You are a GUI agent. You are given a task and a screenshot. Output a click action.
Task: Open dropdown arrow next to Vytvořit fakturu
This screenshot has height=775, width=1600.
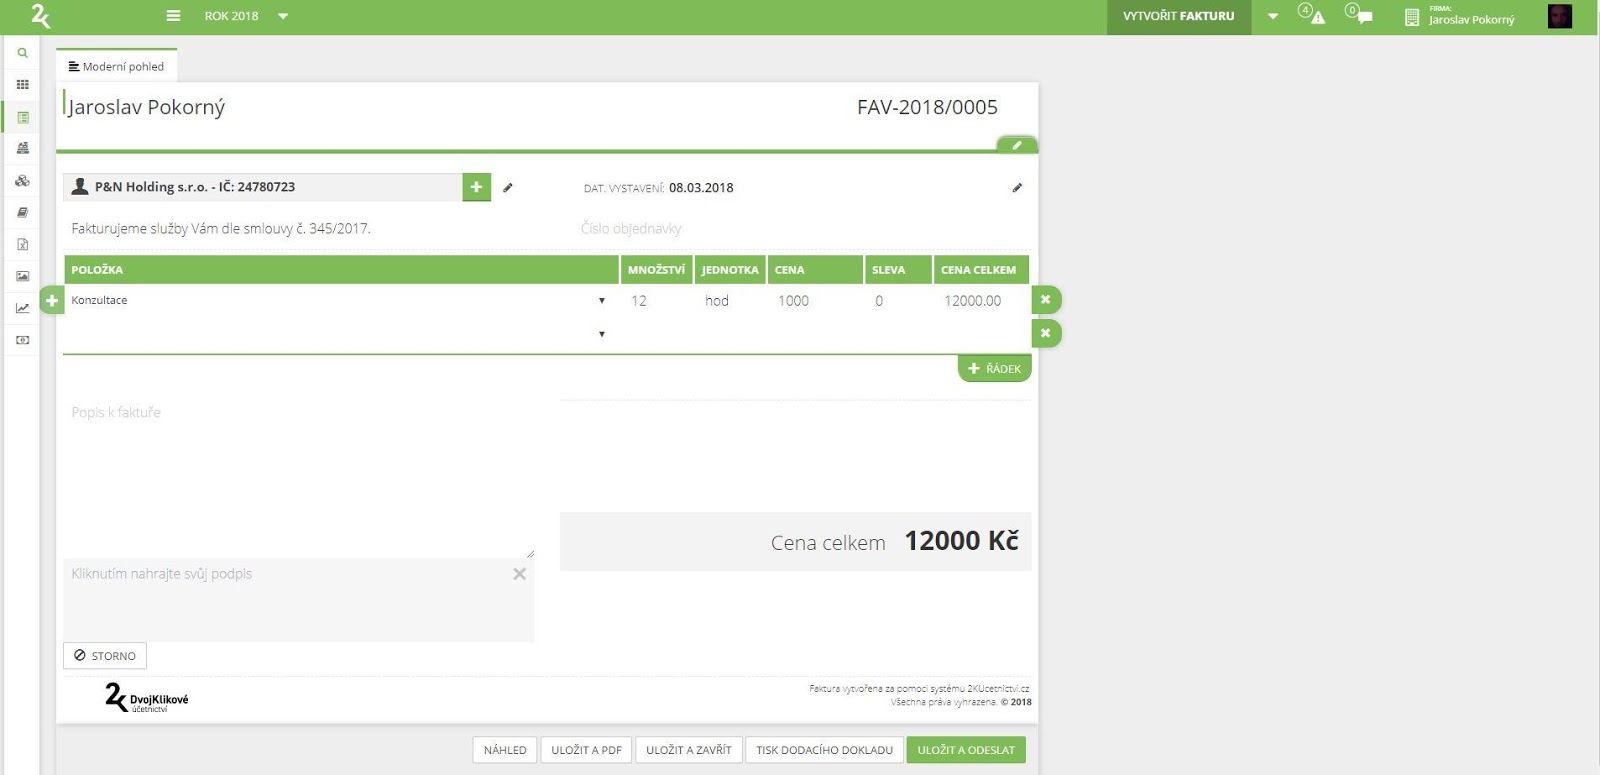[x=1272, y=16]
